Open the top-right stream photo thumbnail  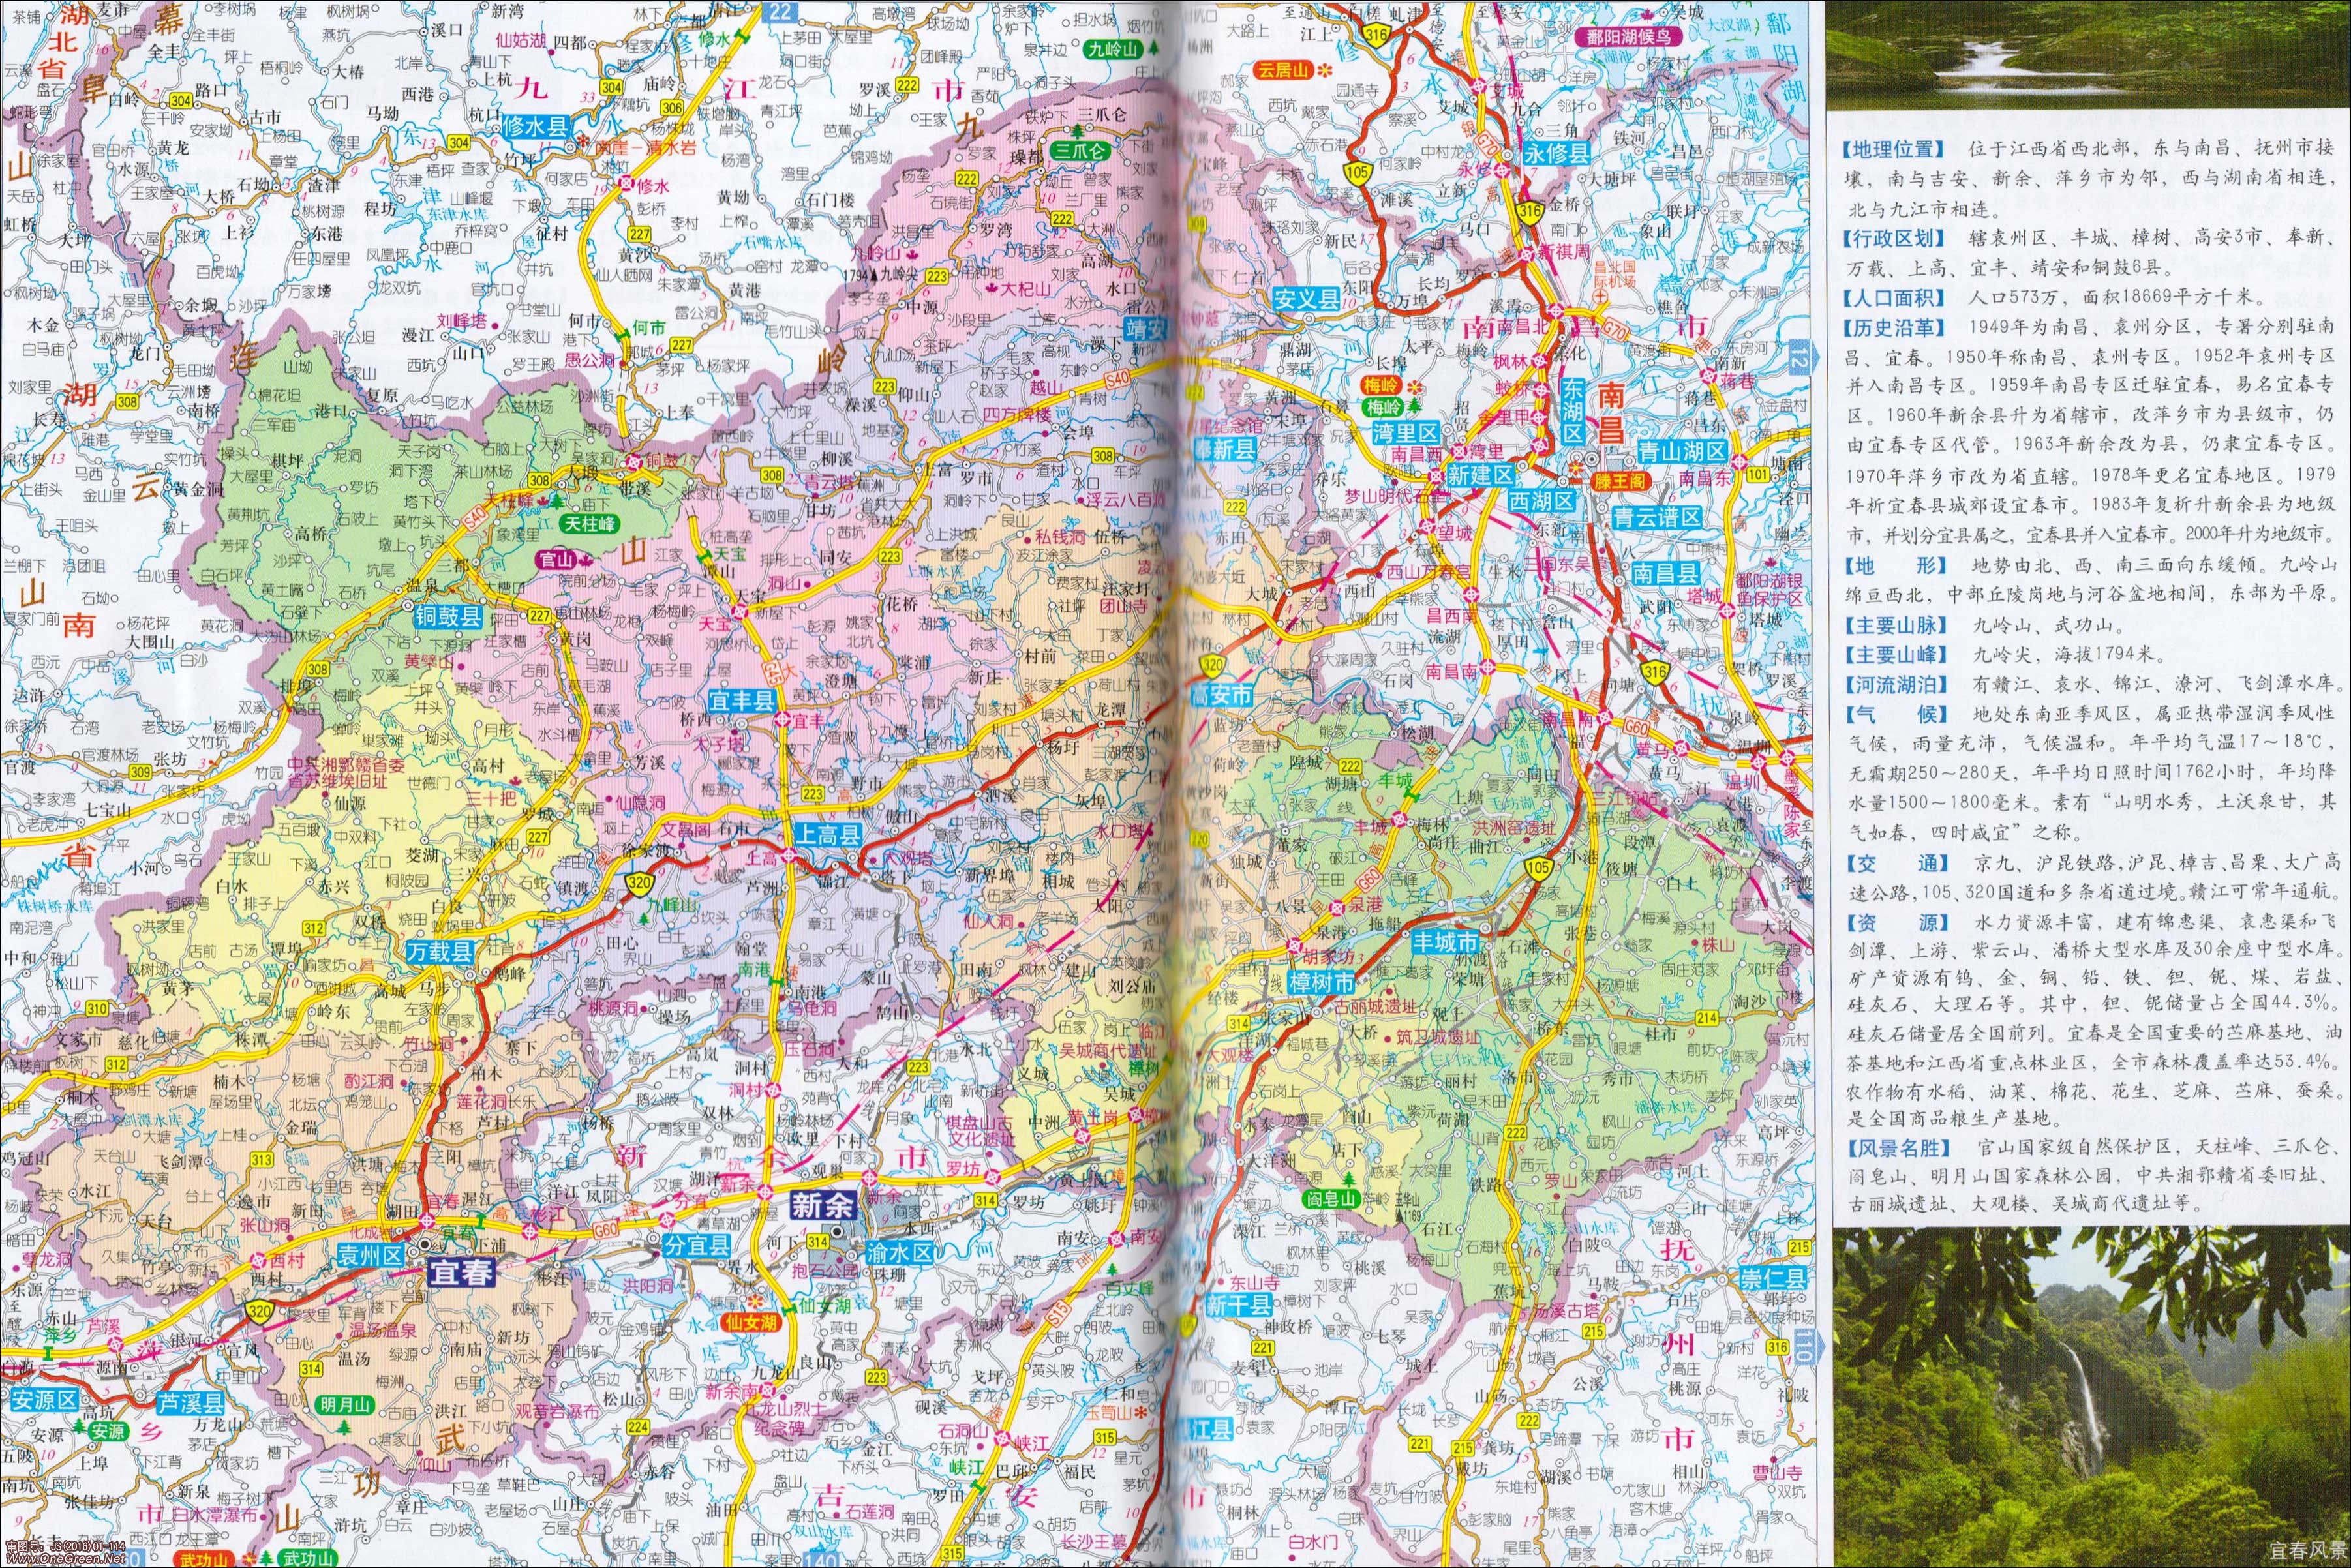(2088, 54)
